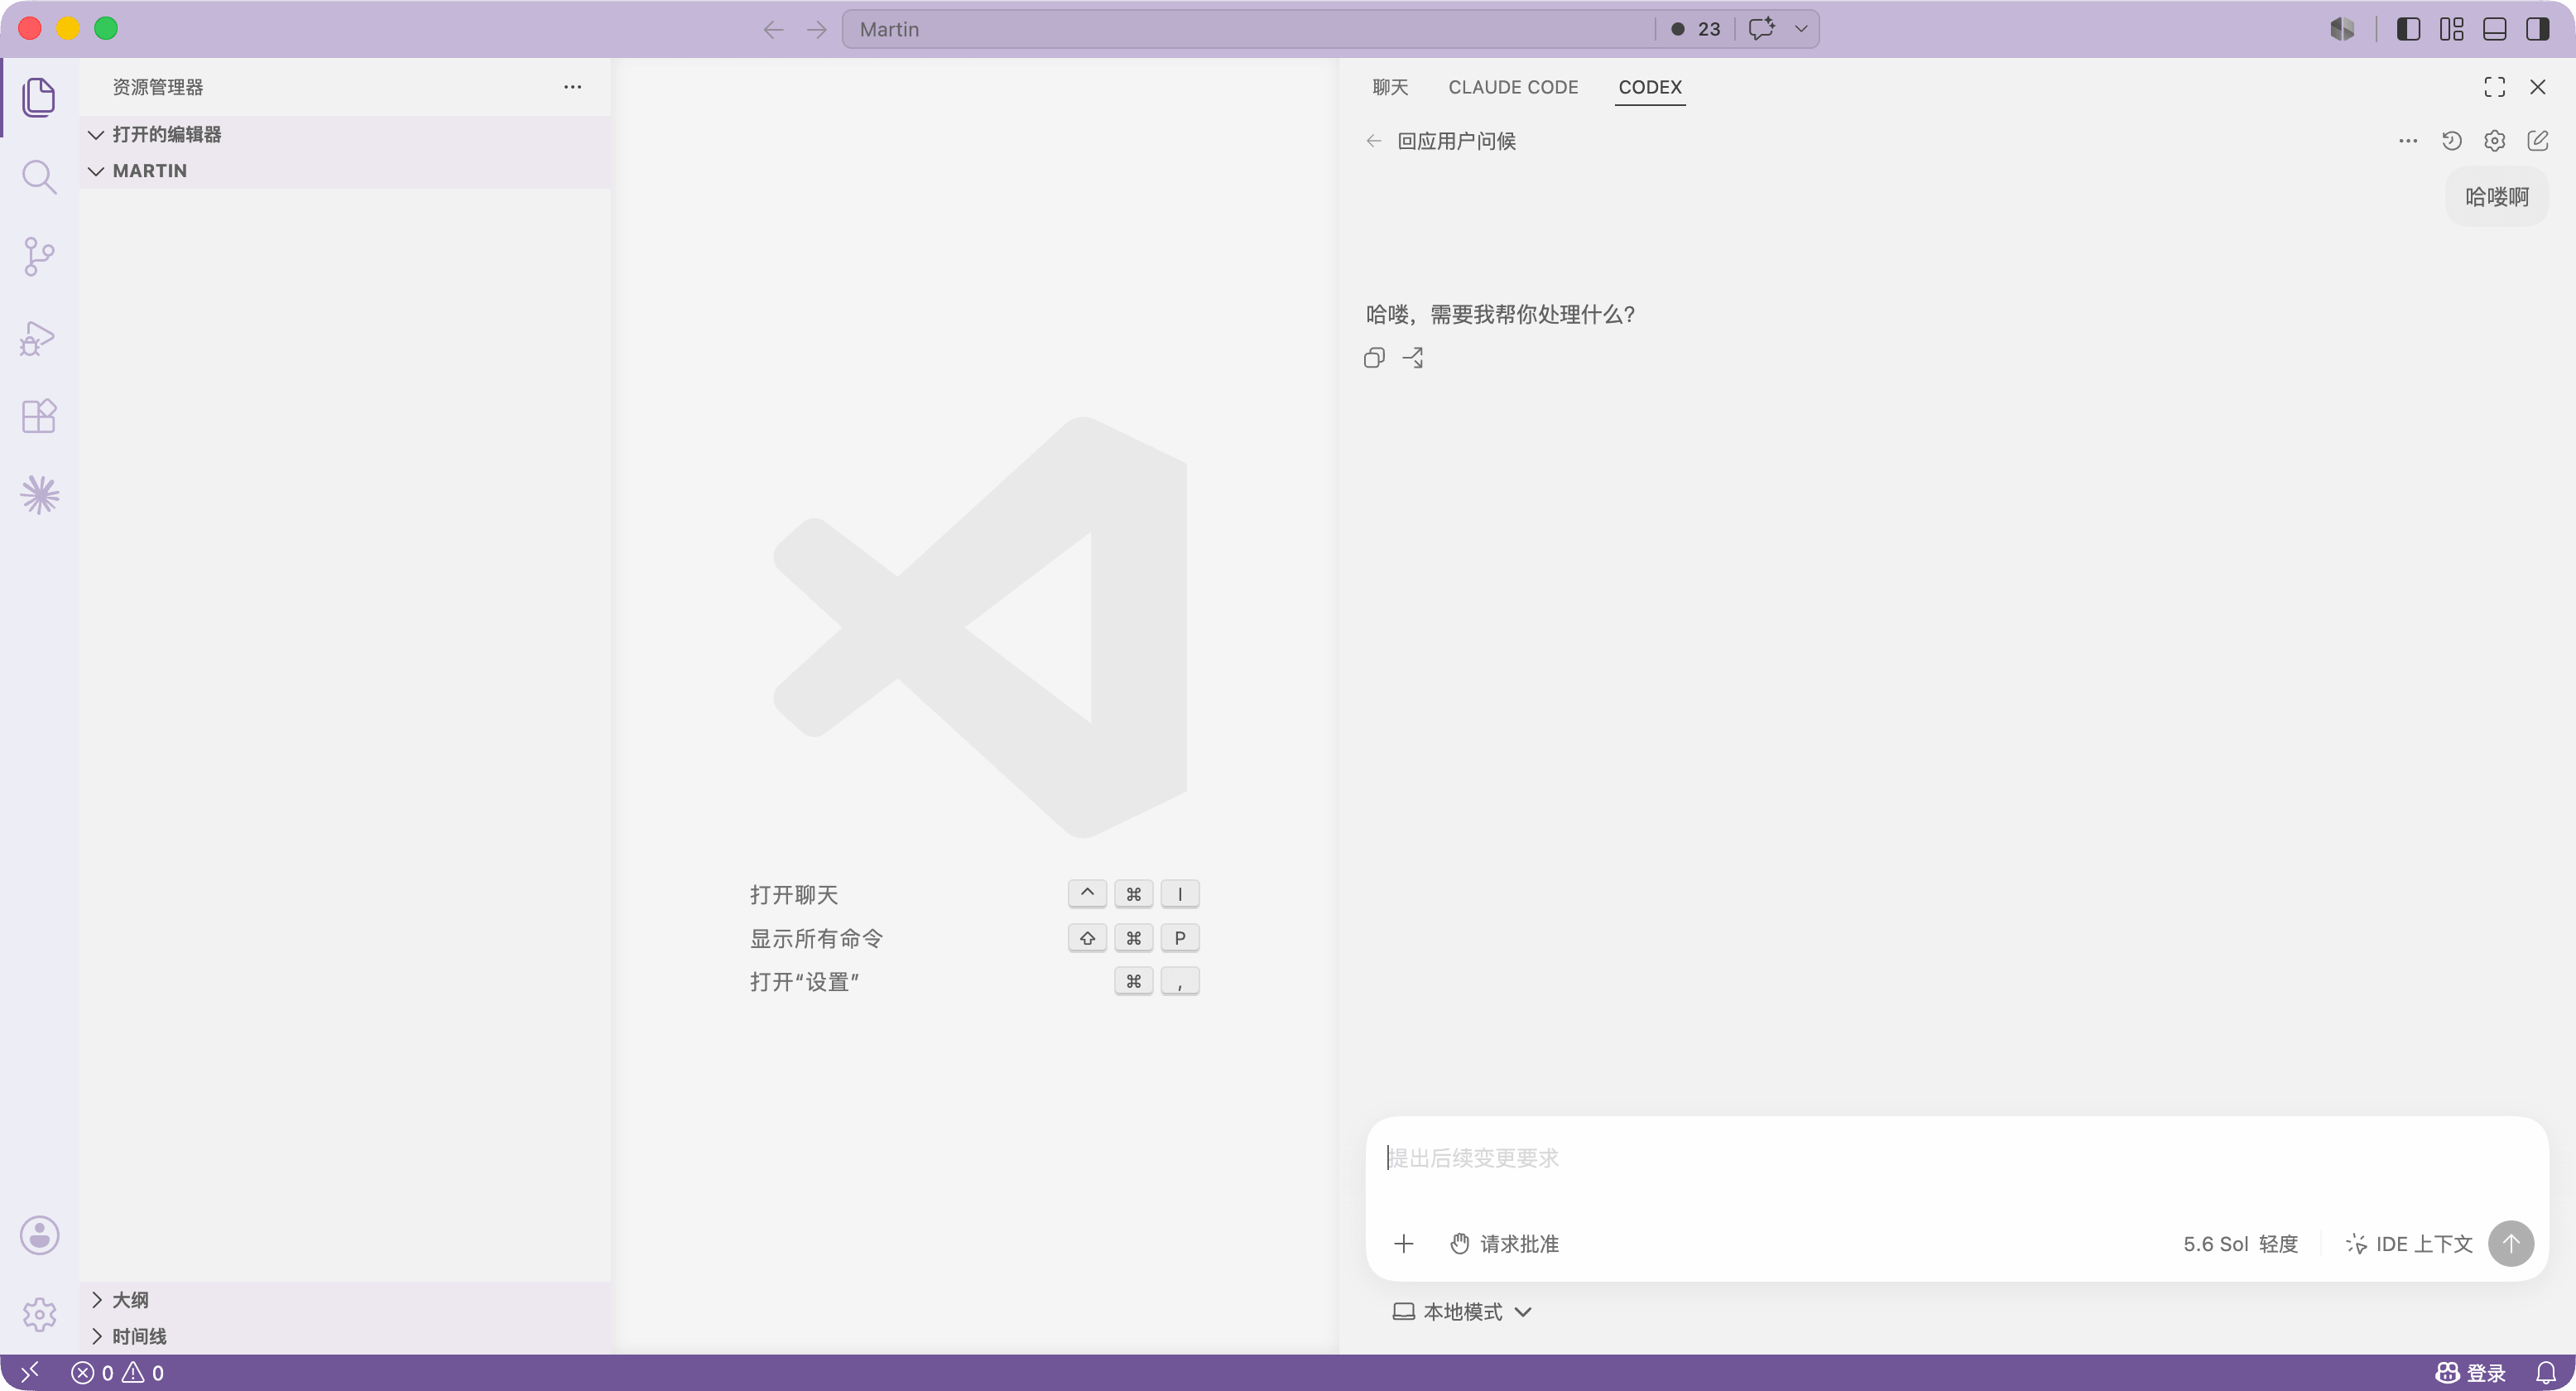This screenshot has height=1391, width=2576.
Task: Select the CODEX tab
Action: click(1650, 87)
